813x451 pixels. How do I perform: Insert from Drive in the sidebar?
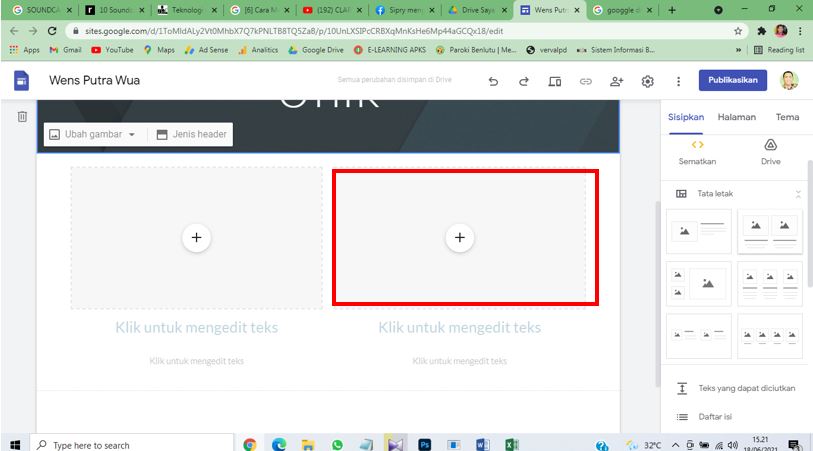[770, 151]
